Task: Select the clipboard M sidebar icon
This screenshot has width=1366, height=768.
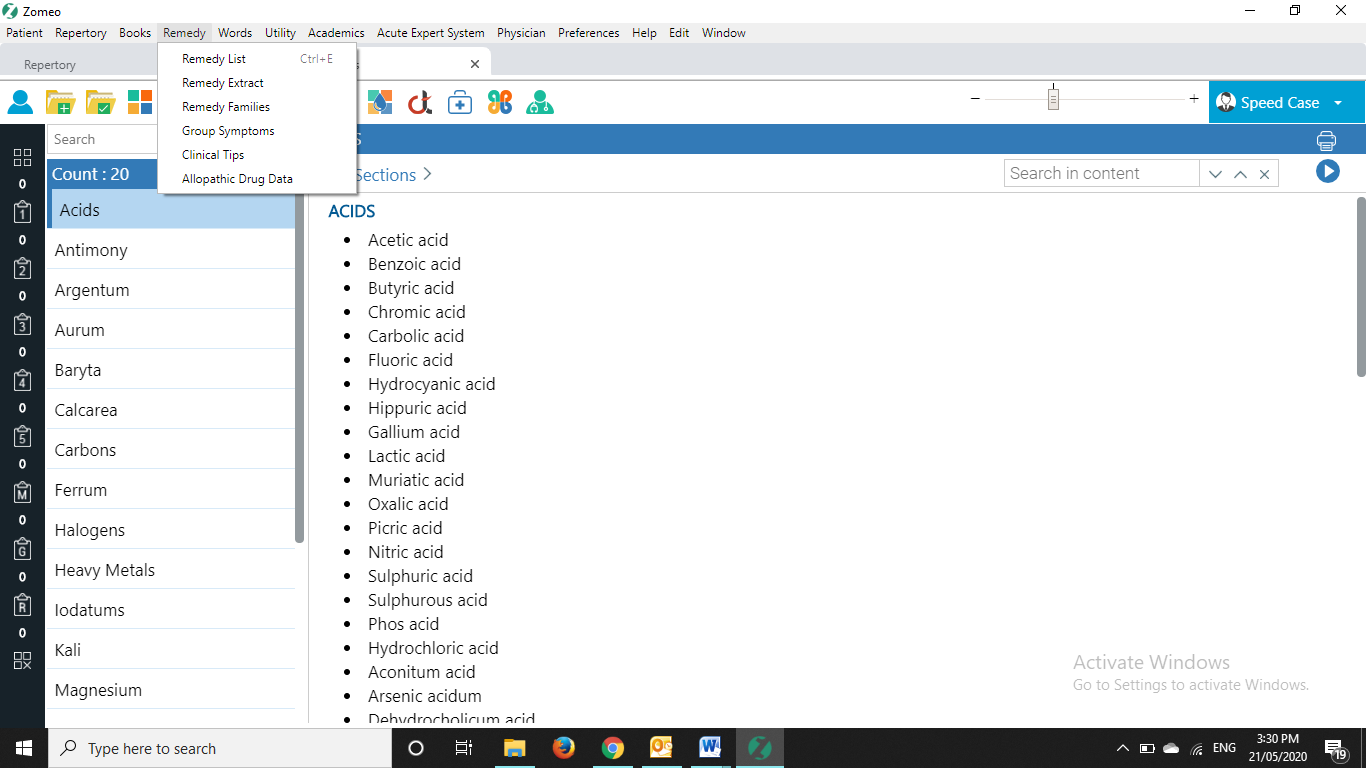Action: (x=22, y=492)
